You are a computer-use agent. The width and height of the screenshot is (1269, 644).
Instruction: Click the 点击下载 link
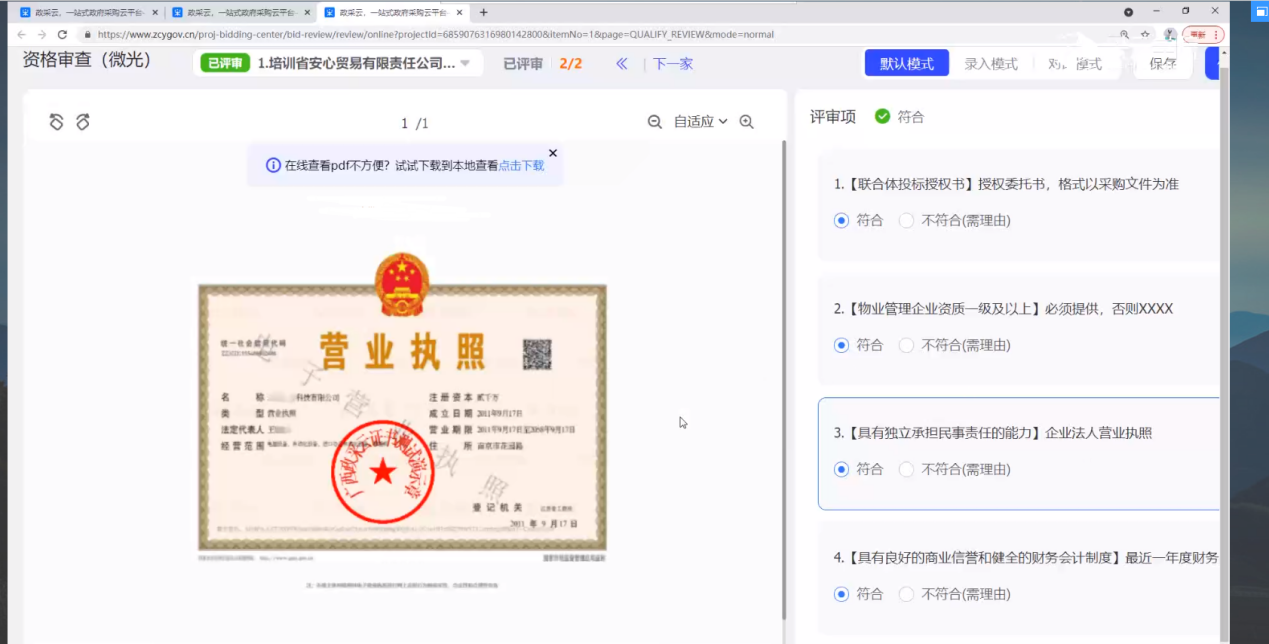pos(521,166)
